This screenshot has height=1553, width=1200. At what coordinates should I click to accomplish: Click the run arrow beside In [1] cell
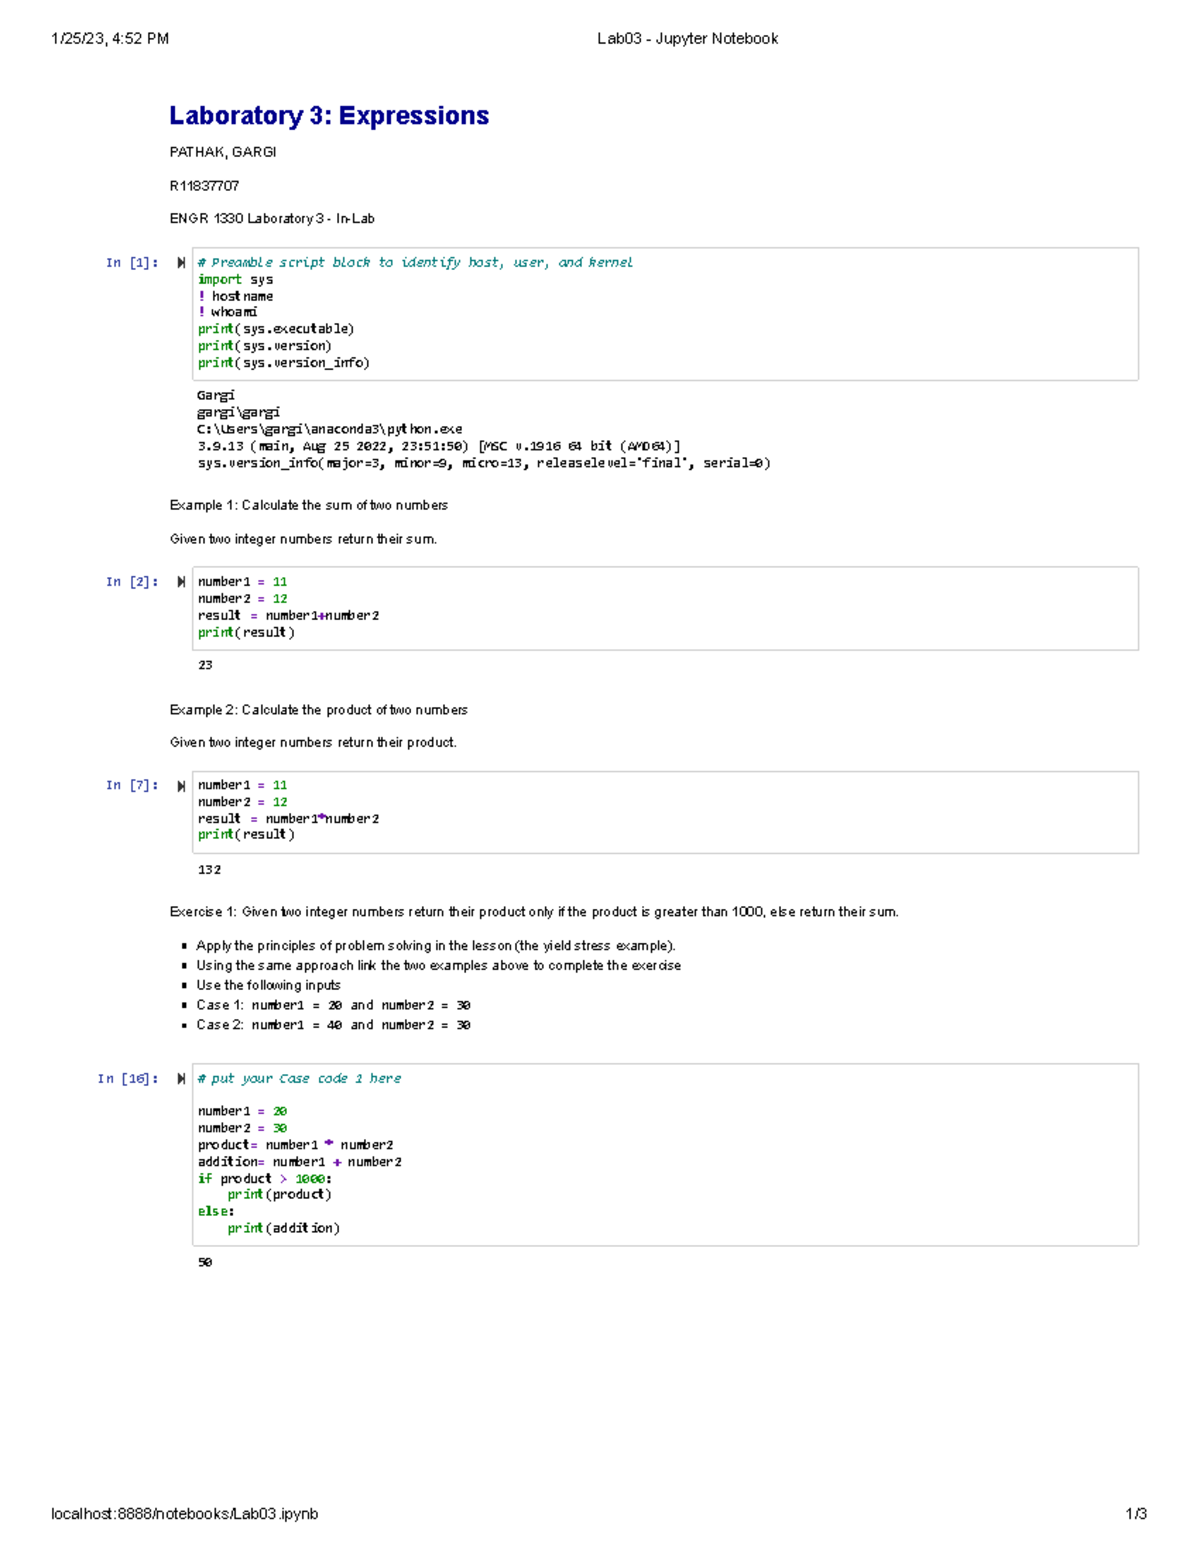pos(180,262)
